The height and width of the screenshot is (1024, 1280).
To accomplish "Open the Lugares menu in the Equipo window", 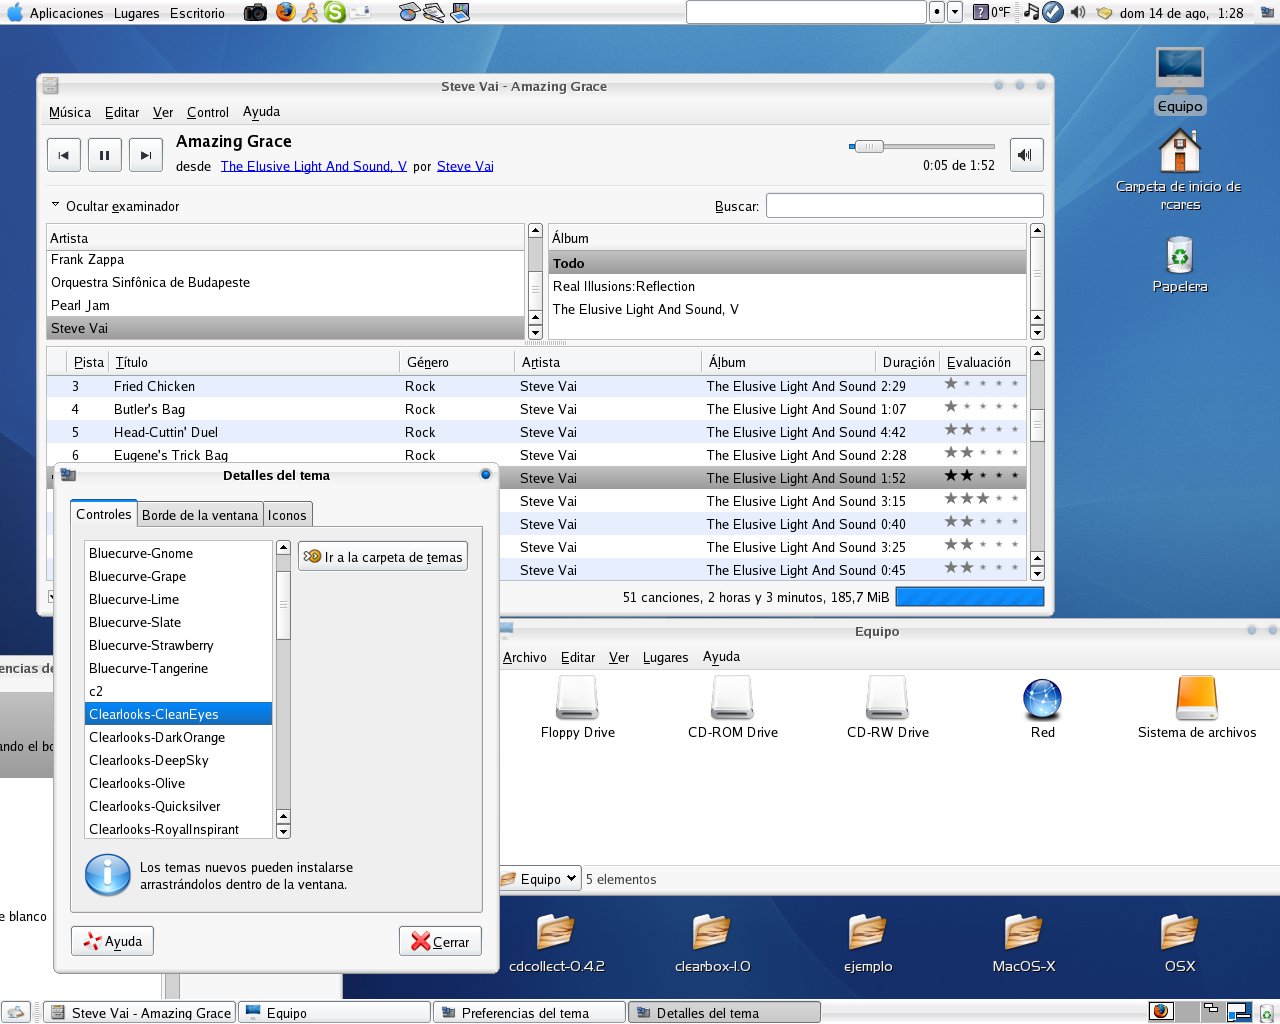I will point(665,657).
